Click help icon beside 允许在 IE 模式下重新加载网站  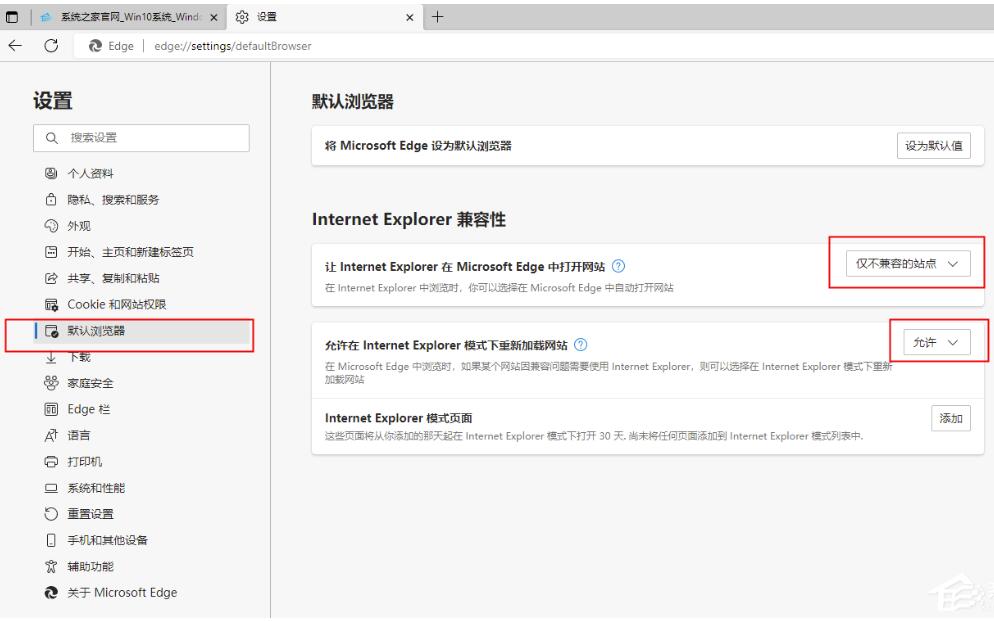(580, 345)
